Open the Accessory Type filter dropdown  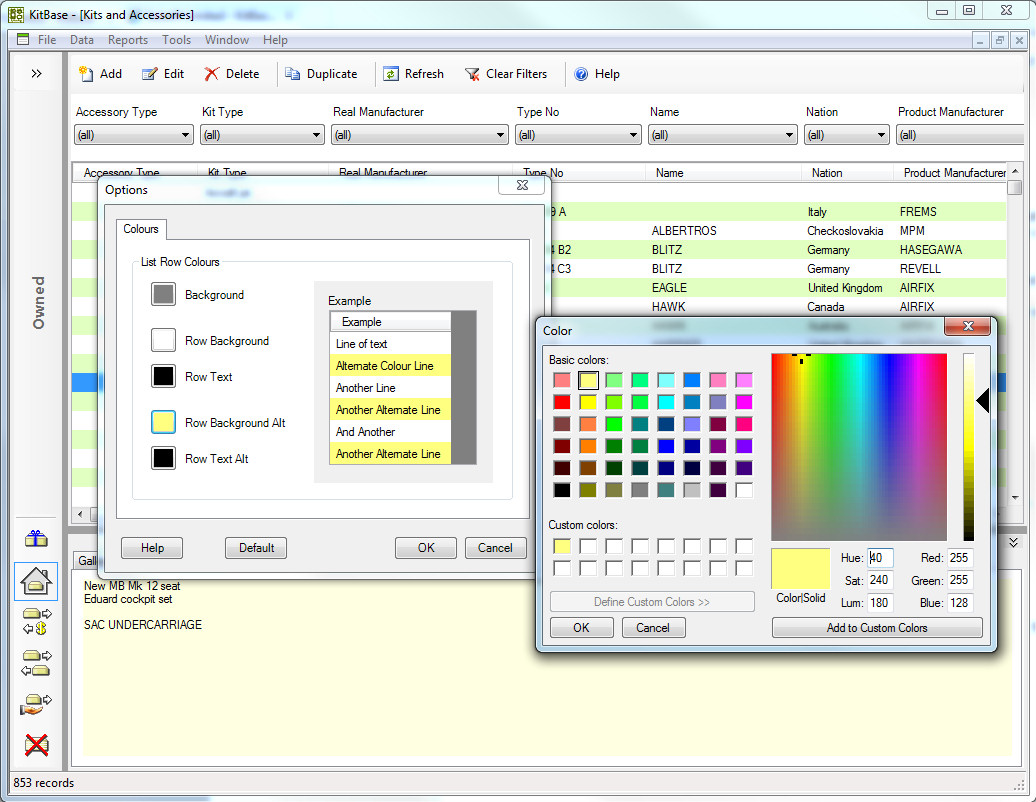click(x=133, y=135)
